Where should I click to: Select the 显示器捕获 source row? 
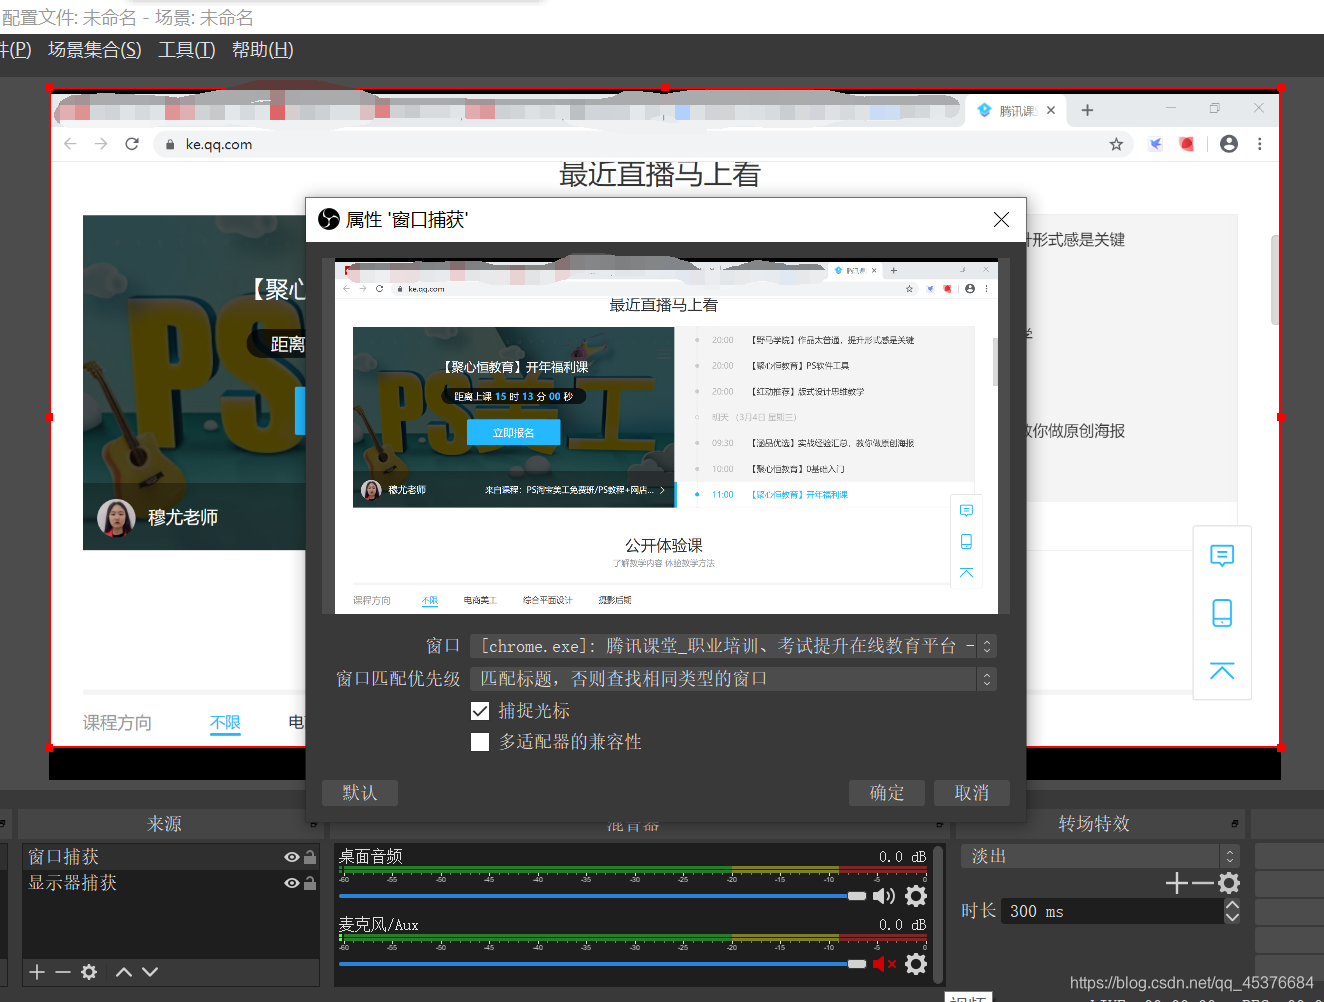(170, 883)
